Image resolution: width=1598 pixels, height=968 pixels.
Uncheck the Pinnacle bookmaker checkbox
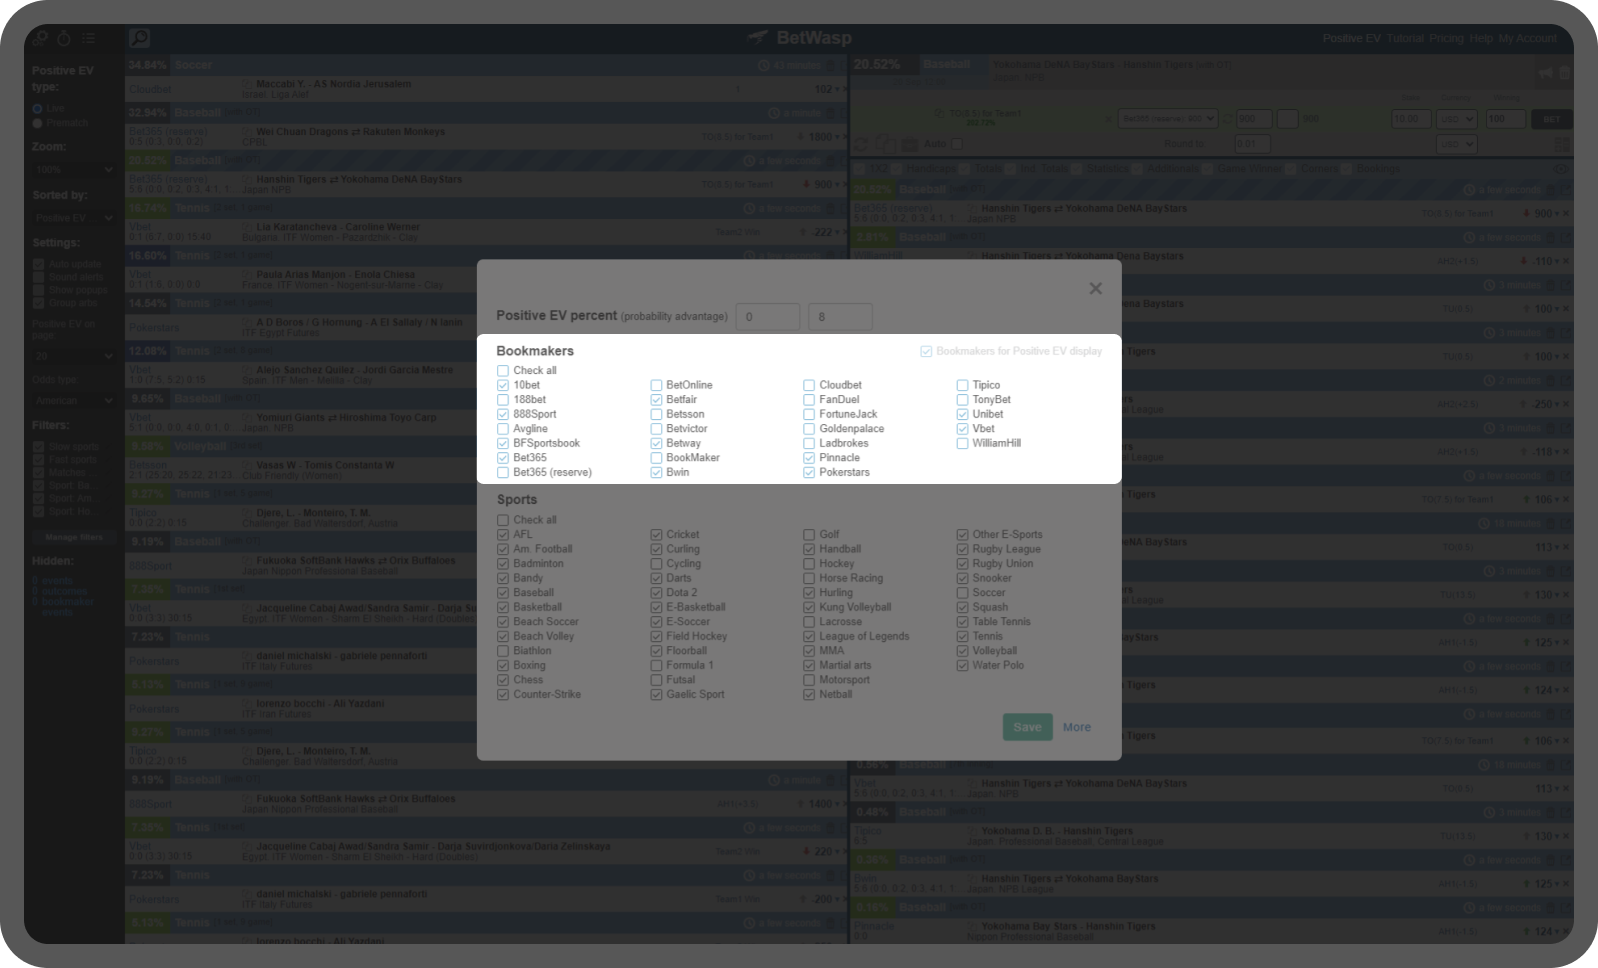(809, 458)
